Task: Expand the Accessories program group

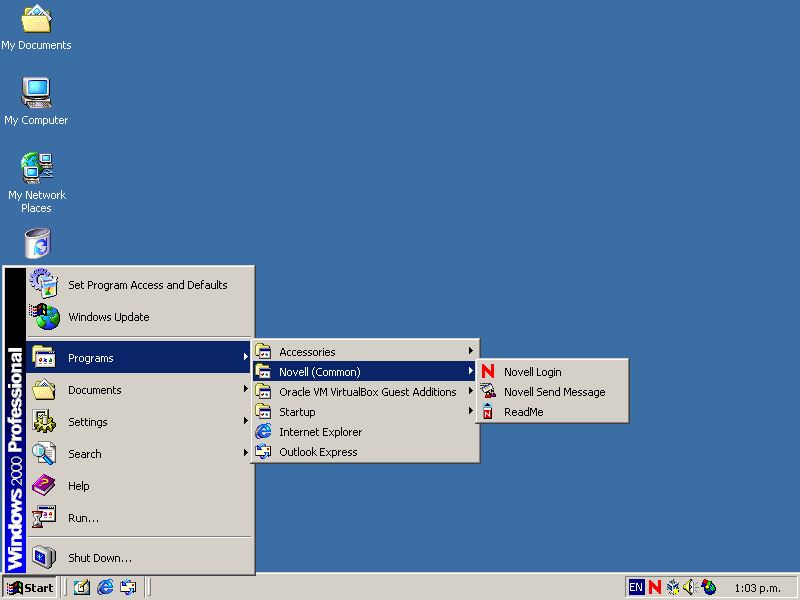Action: click(x=365, y=352)
